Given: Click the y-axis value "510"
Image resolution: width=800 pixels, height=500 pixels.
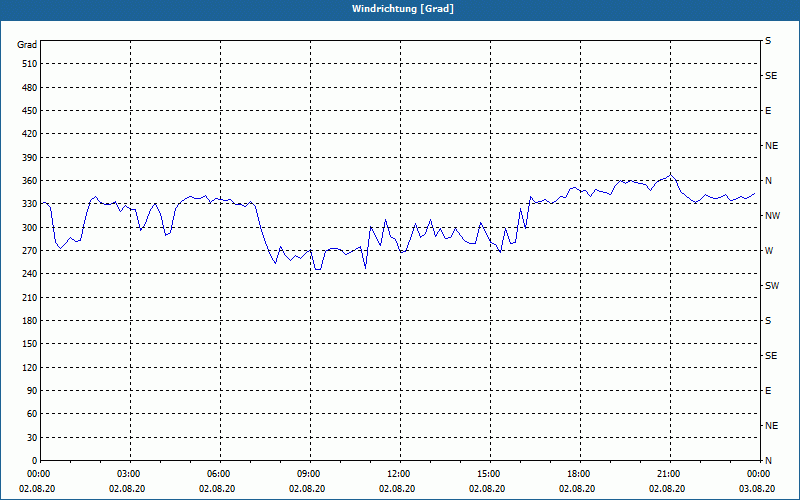Looking at the screenshot, I should point(30,64).
